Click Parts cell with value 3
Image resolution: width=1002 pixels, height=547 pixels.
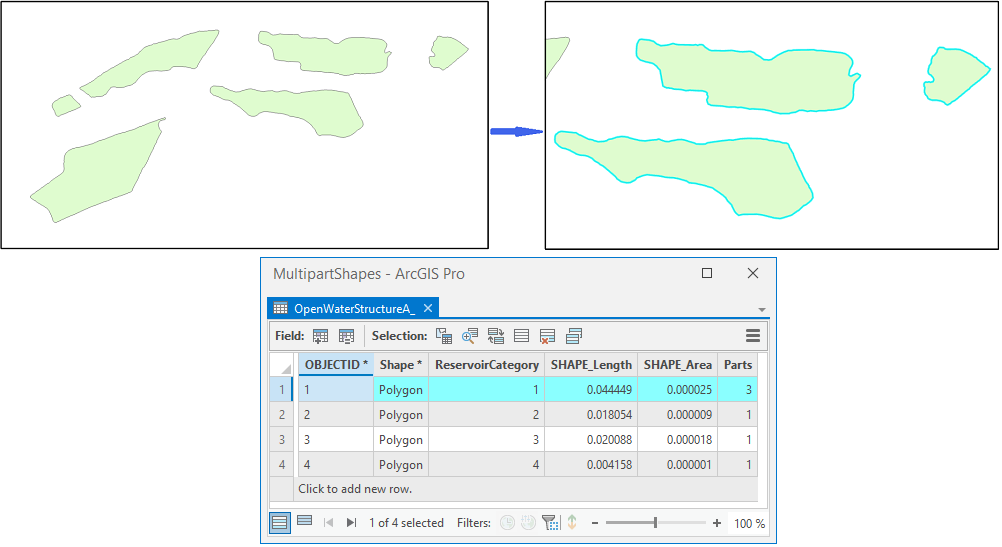pyautogui.click(x=737, y=389)
